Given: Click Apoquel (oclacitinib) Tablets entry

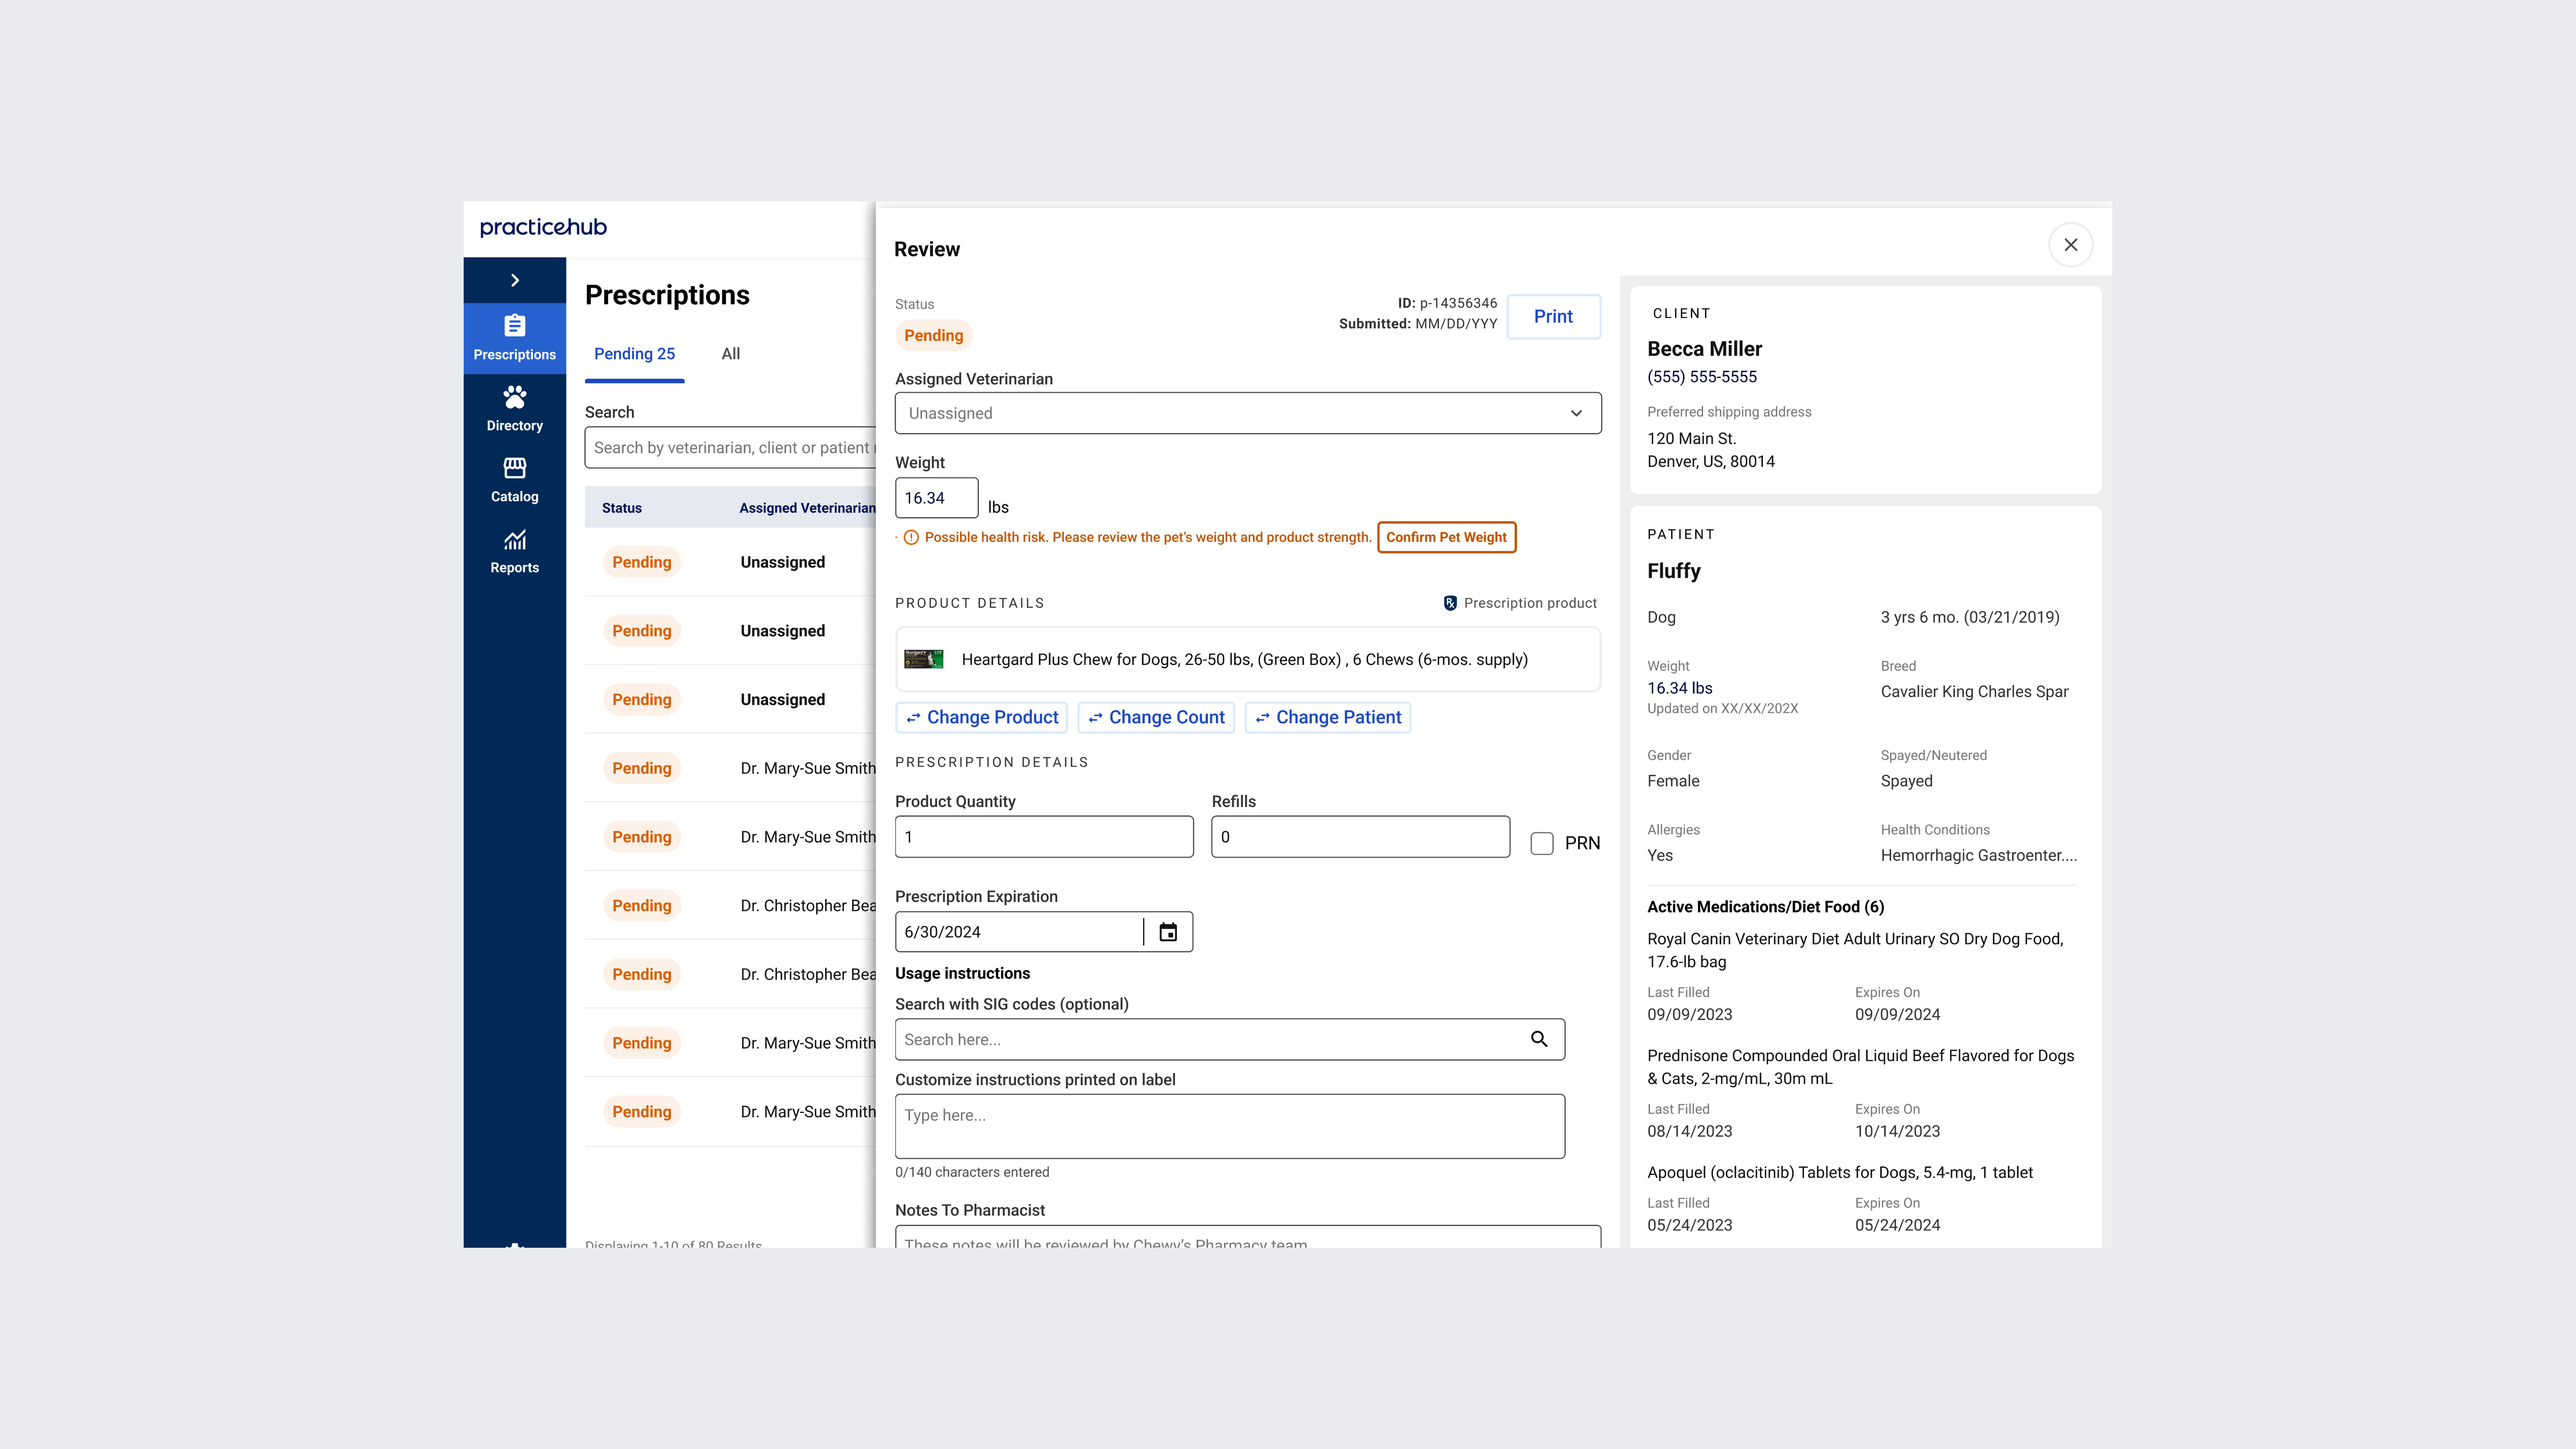Looking at the screenshot, I should tap(1840, 1172).
